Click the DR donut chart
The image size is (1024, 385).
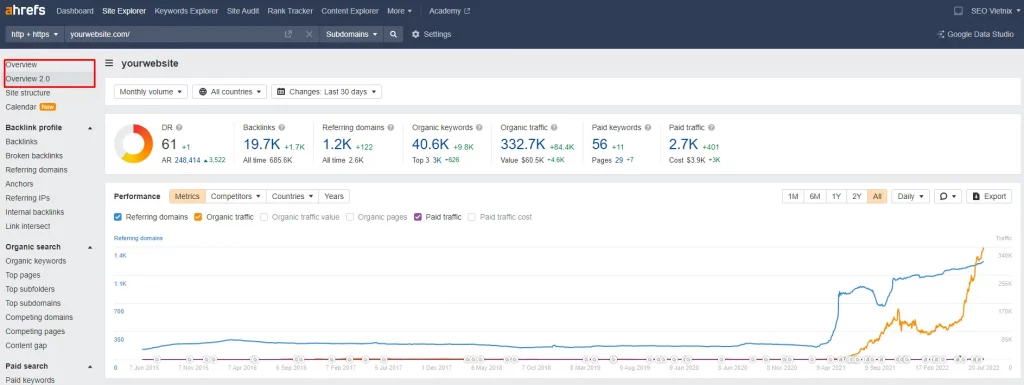(133, 143)
